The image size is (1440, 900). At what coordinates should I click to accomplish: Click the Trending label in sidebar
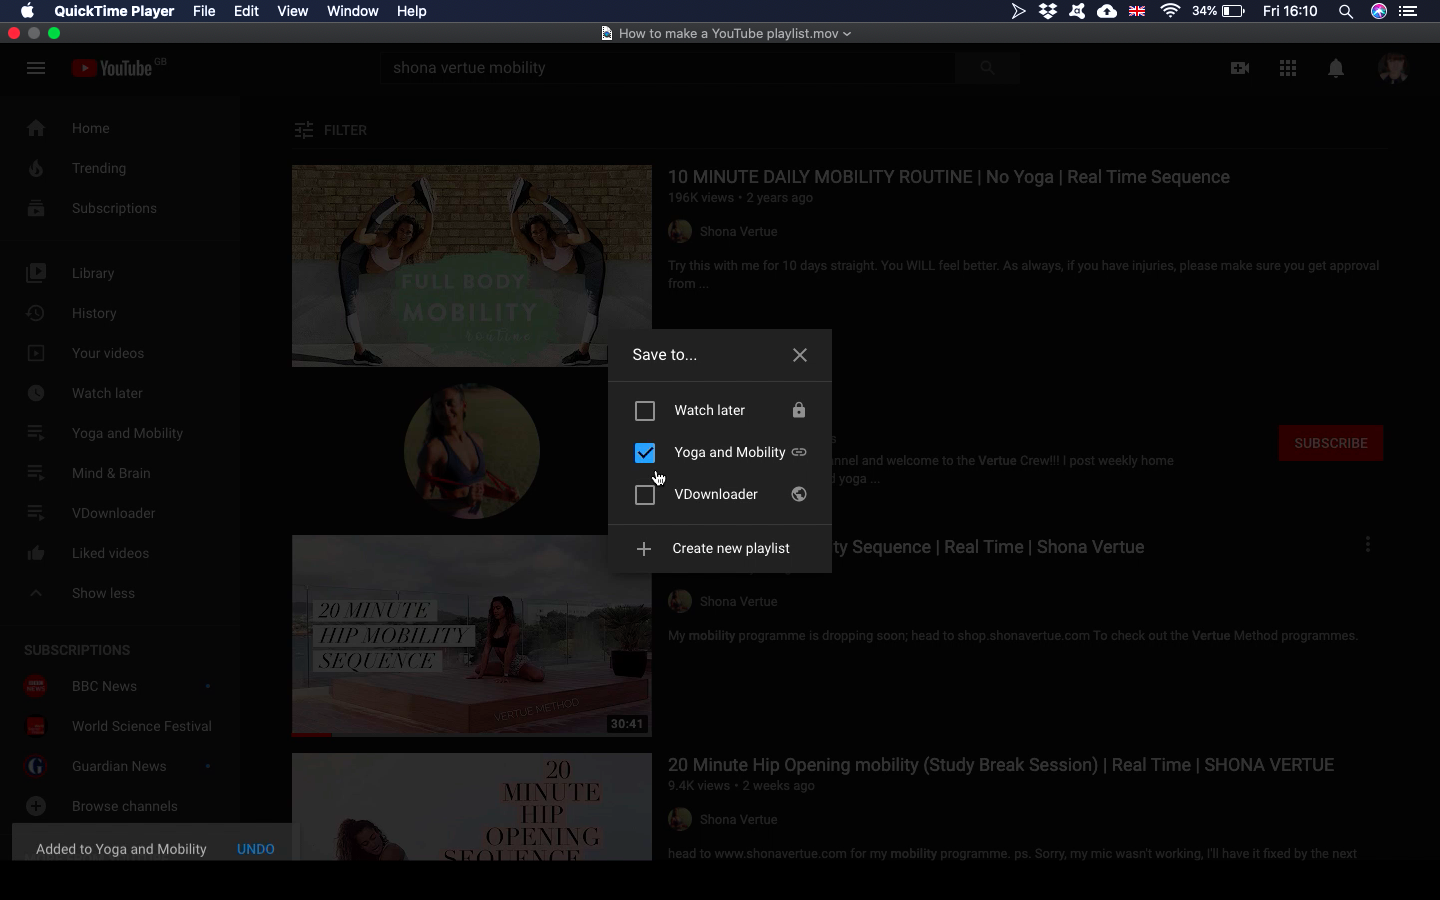tap(99, 168)
